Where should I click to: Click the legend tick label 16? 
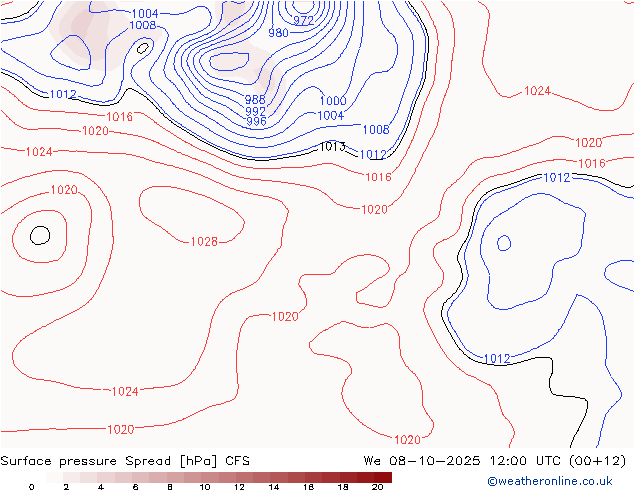(x=309, y=487)
